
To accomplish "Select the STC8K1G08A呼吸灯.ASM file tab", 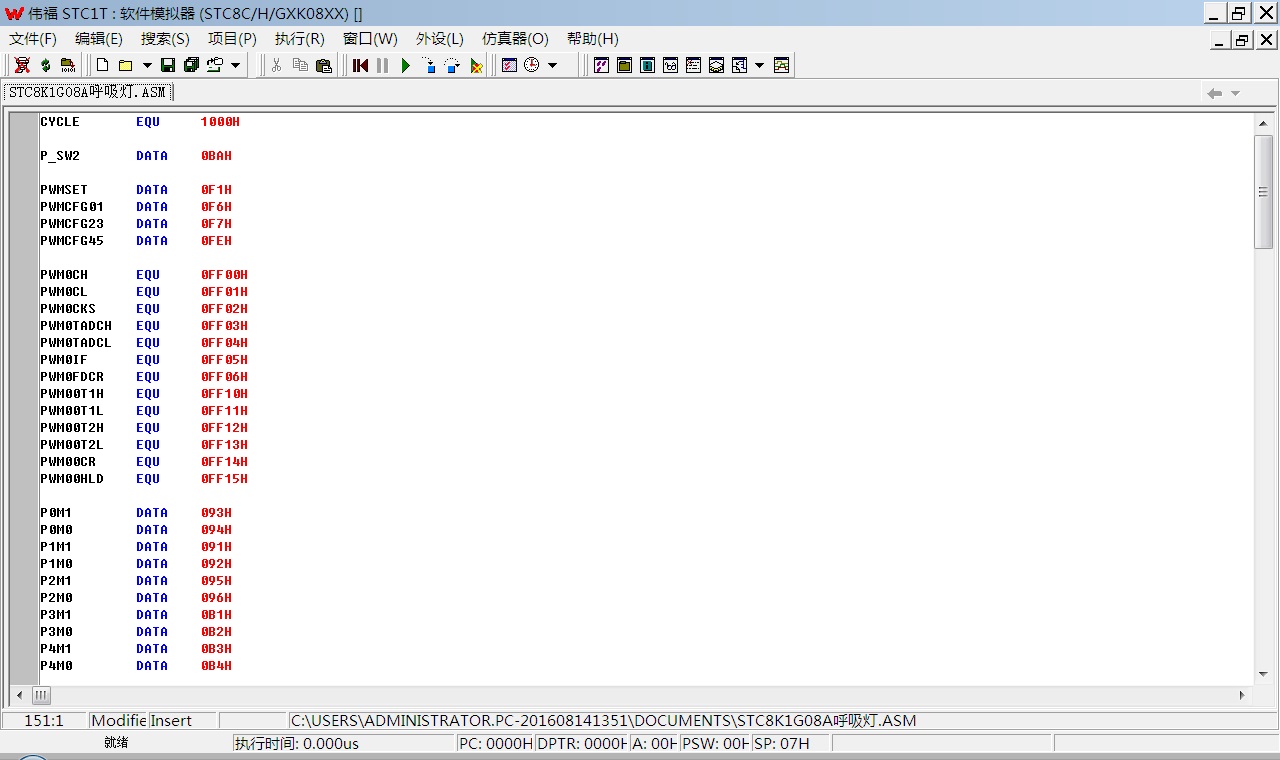I will point(88,92).
